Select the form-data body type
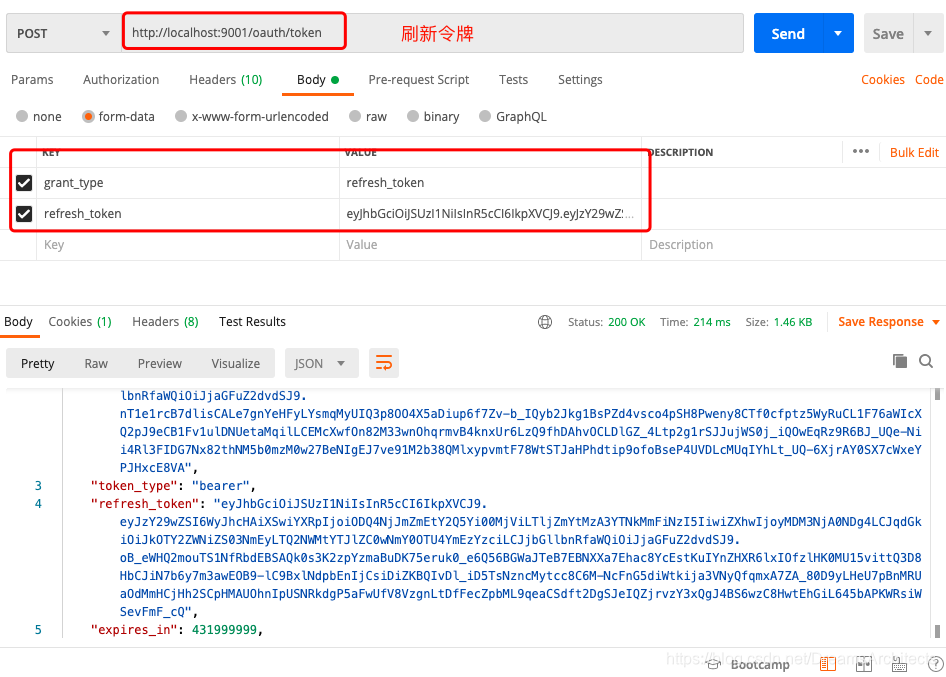Screen dimensions: 946x677 tap(88, 116)
